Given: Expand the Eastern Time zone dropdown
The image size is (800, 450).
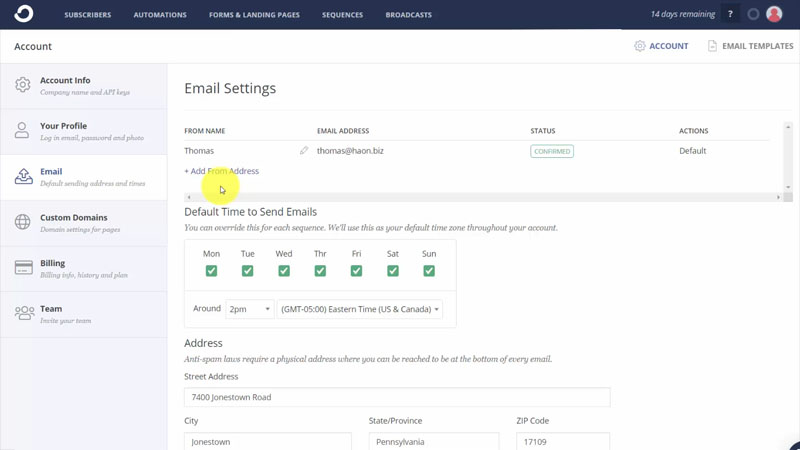Looking at the screenshot, I should click(x=360, y=310).
